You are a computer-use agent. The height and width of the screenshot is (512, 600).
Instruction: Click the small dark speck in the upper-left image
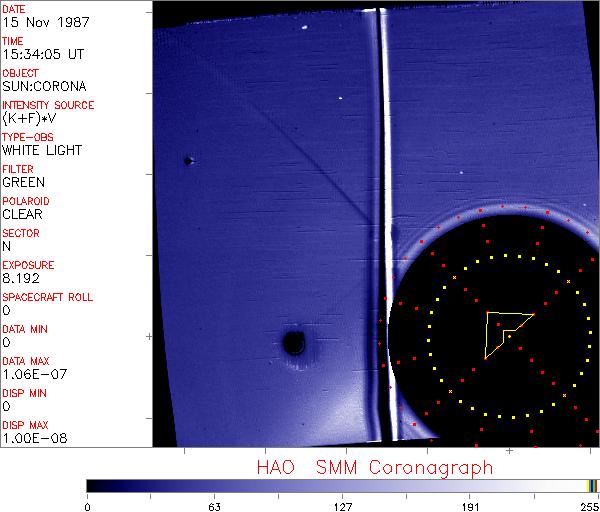(188, 160)
